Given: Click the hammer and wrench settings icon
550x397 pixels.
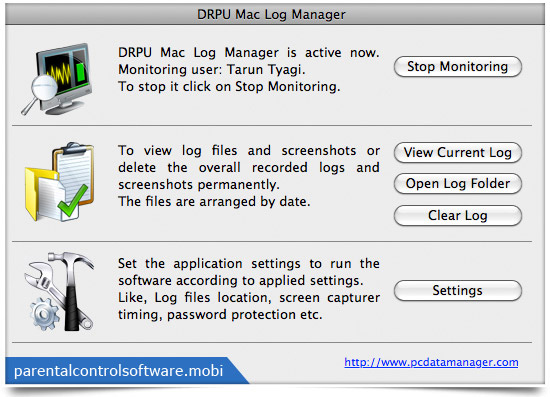Looking at the screenshot, I should pyautogui.click(x=59, y=291).
